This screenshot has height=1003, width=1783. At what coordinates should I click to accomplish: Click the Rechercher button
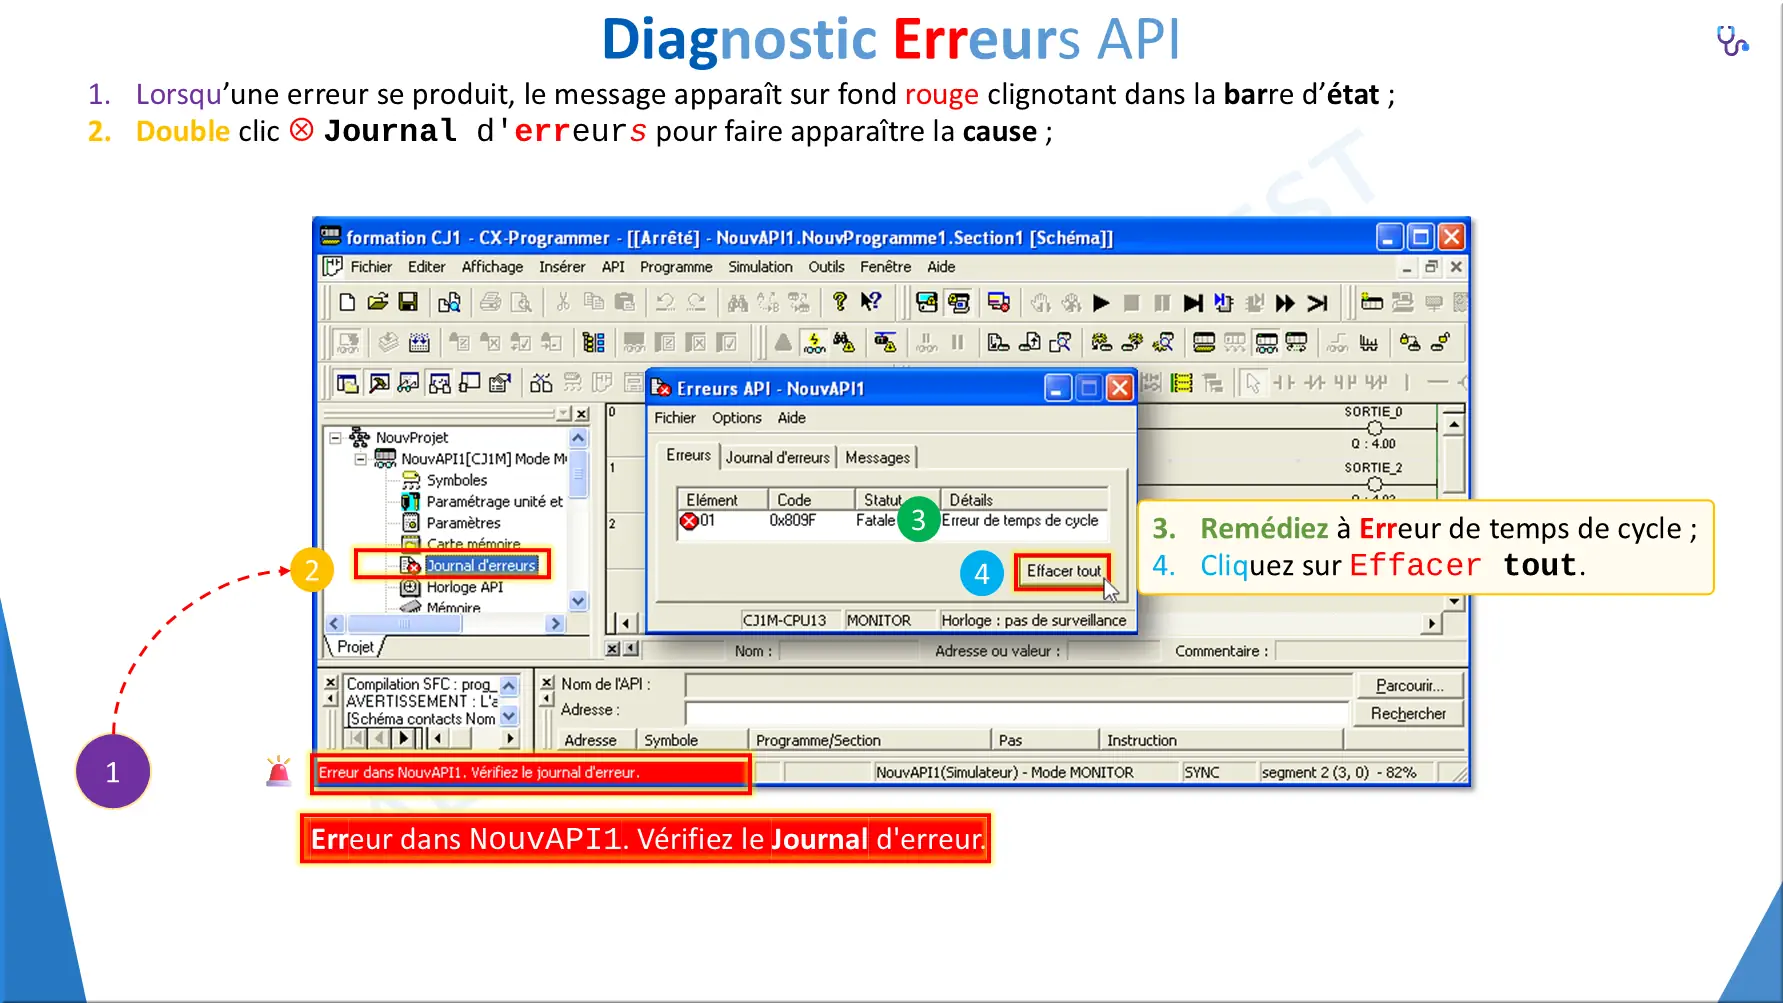point(1408,713)
